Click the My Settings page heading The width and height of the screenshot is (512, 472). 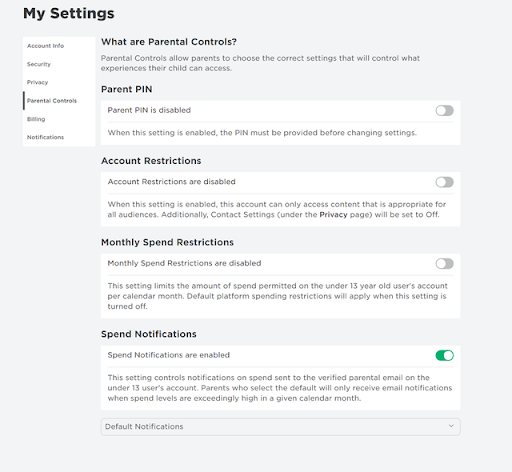click(69, 14)
